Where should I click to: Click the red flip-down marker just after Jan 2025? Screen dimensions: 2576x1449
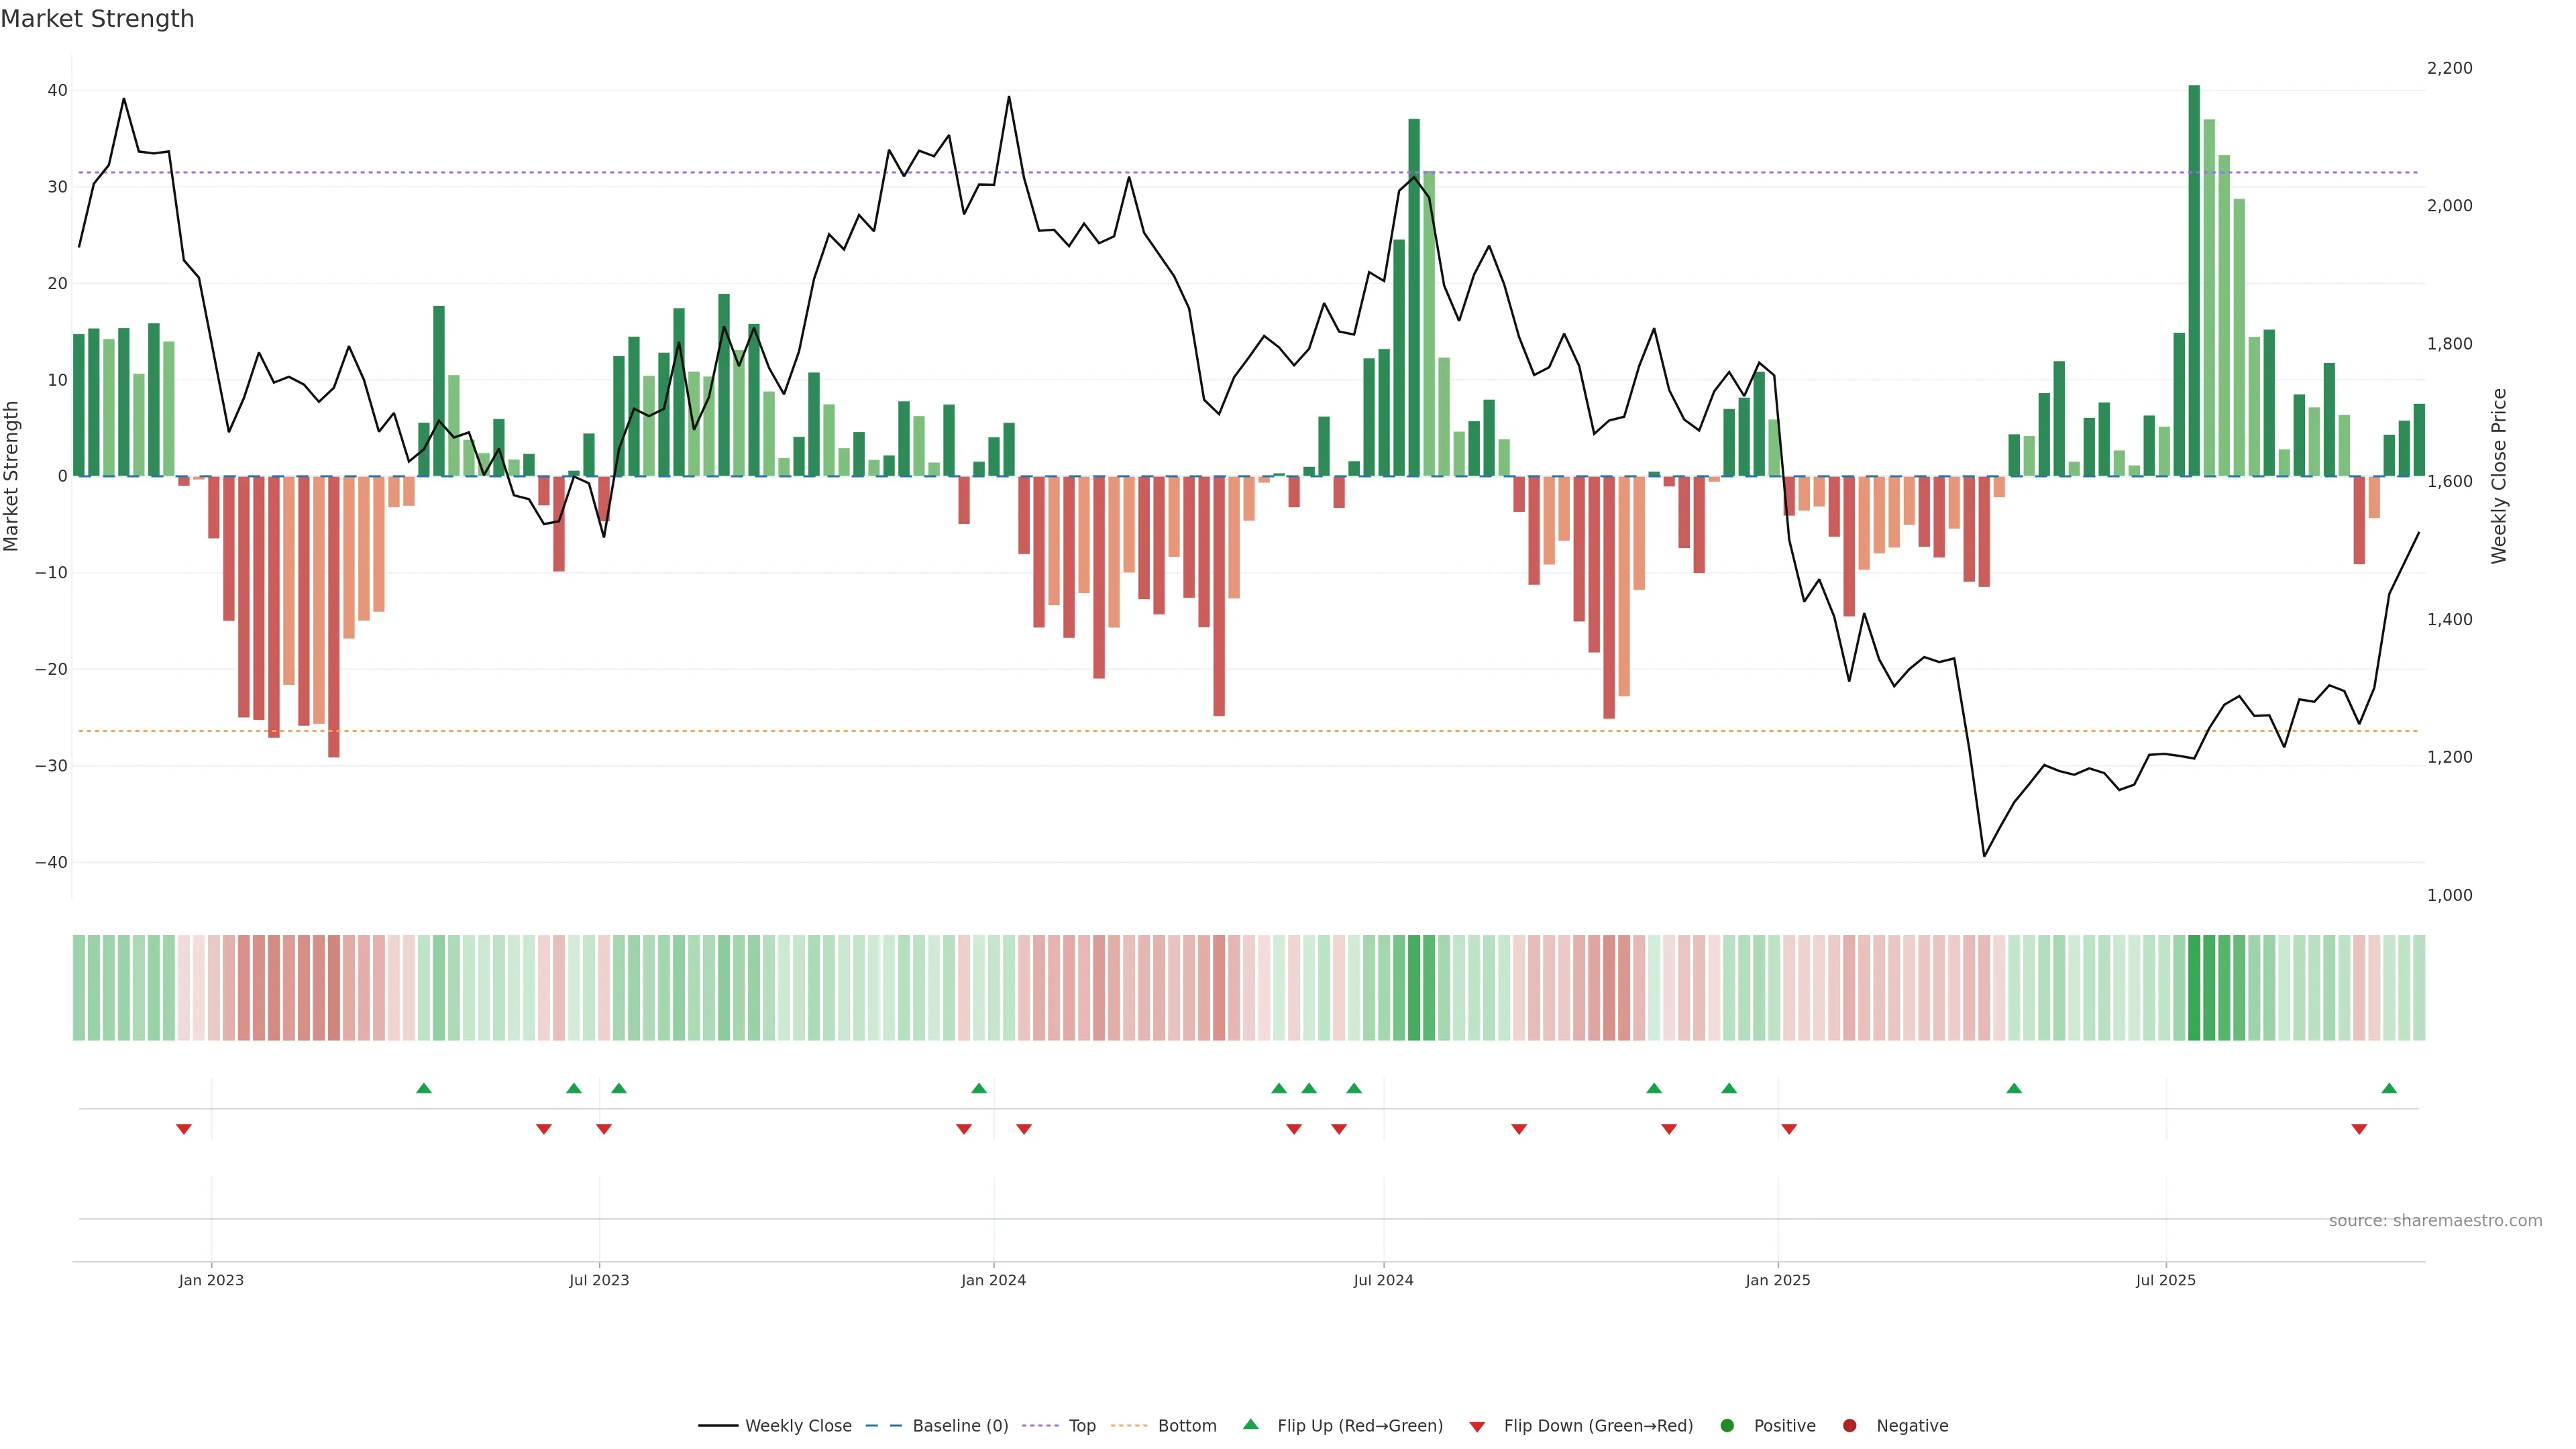(x=1789, y=1129)
